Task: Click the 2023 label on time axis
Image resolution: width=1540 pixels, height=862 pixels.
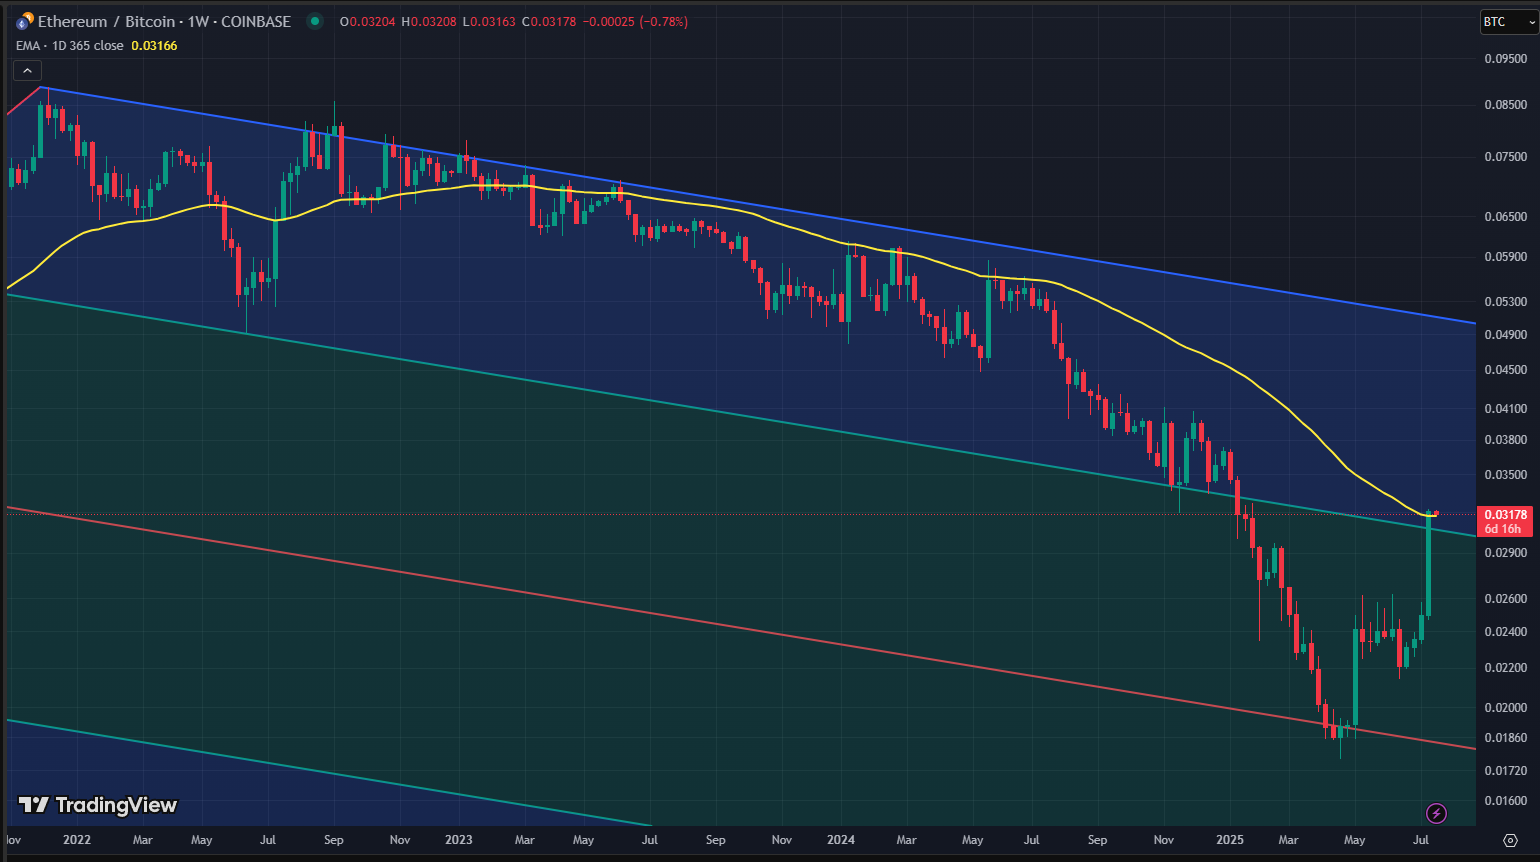Action: (x=459, y=840)
